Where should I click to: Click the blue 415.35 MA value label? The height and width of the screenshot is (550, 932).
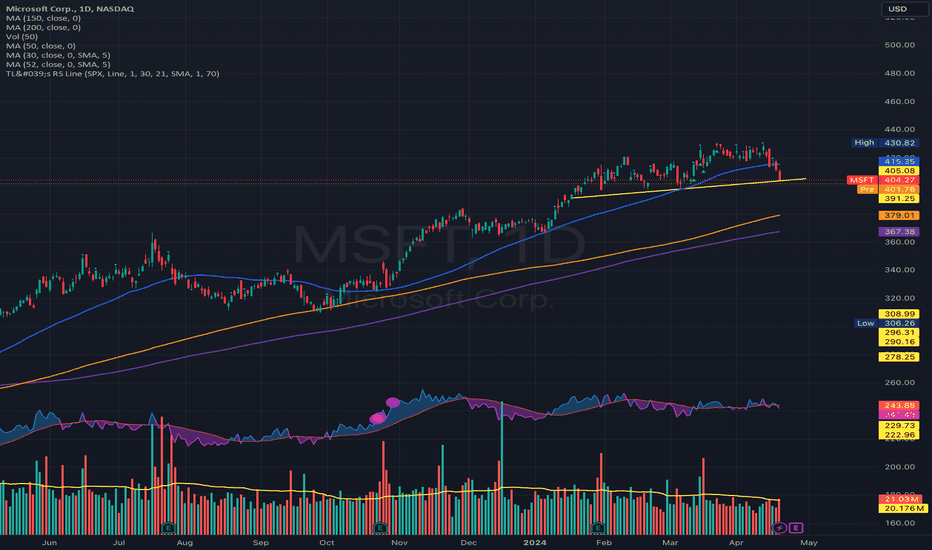(x=899, y=161)
